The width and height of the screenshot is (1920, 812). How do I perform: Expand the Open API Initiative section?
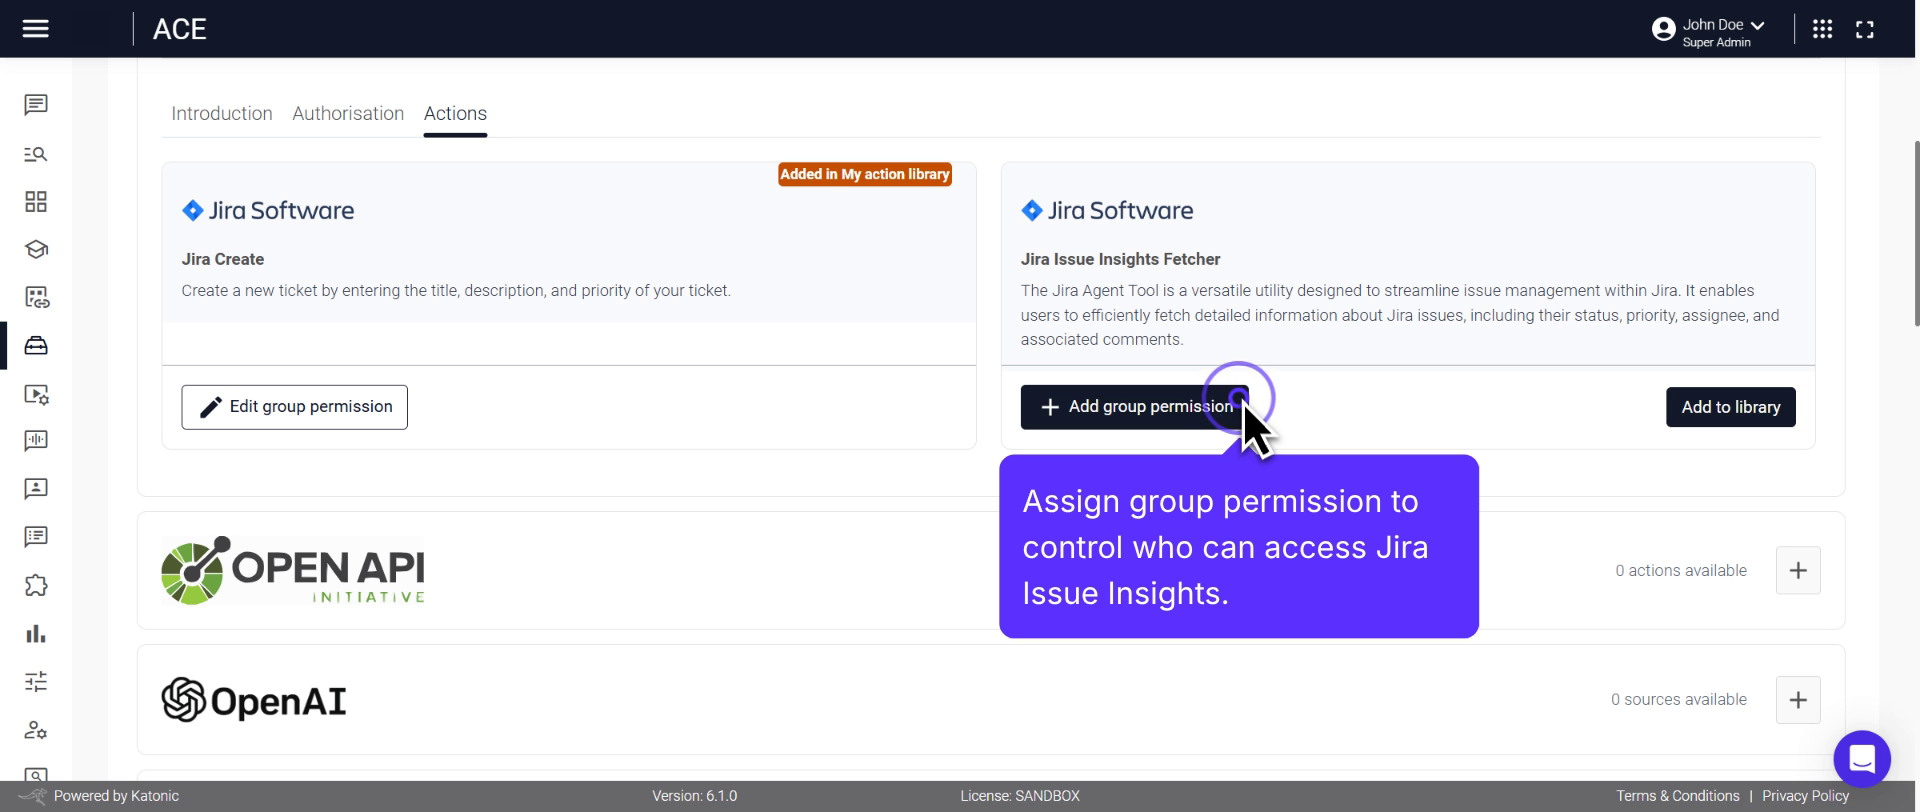coord(1798,570)
